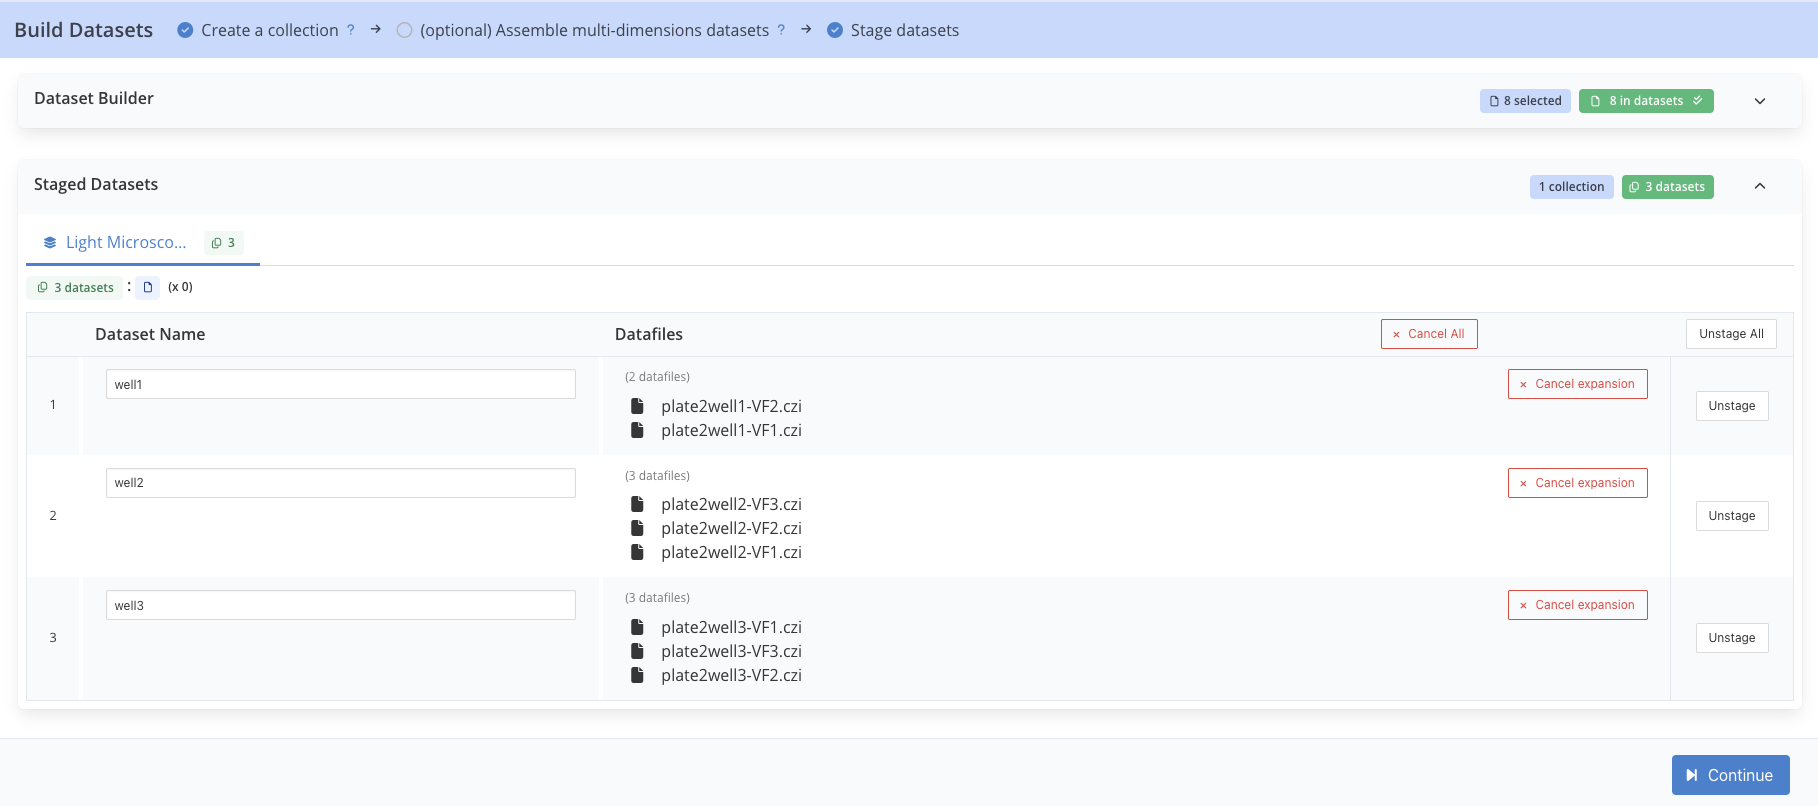Click the file icon beside (x 0)
This screenshot has height=806, width=1818.
tap(148, 288)
